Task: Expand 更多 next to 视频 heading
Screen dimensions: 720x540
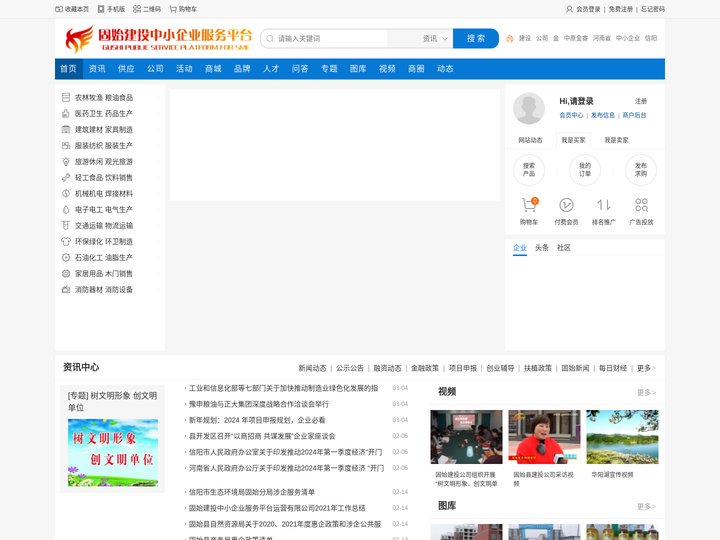Action: (x=646, y=392)
